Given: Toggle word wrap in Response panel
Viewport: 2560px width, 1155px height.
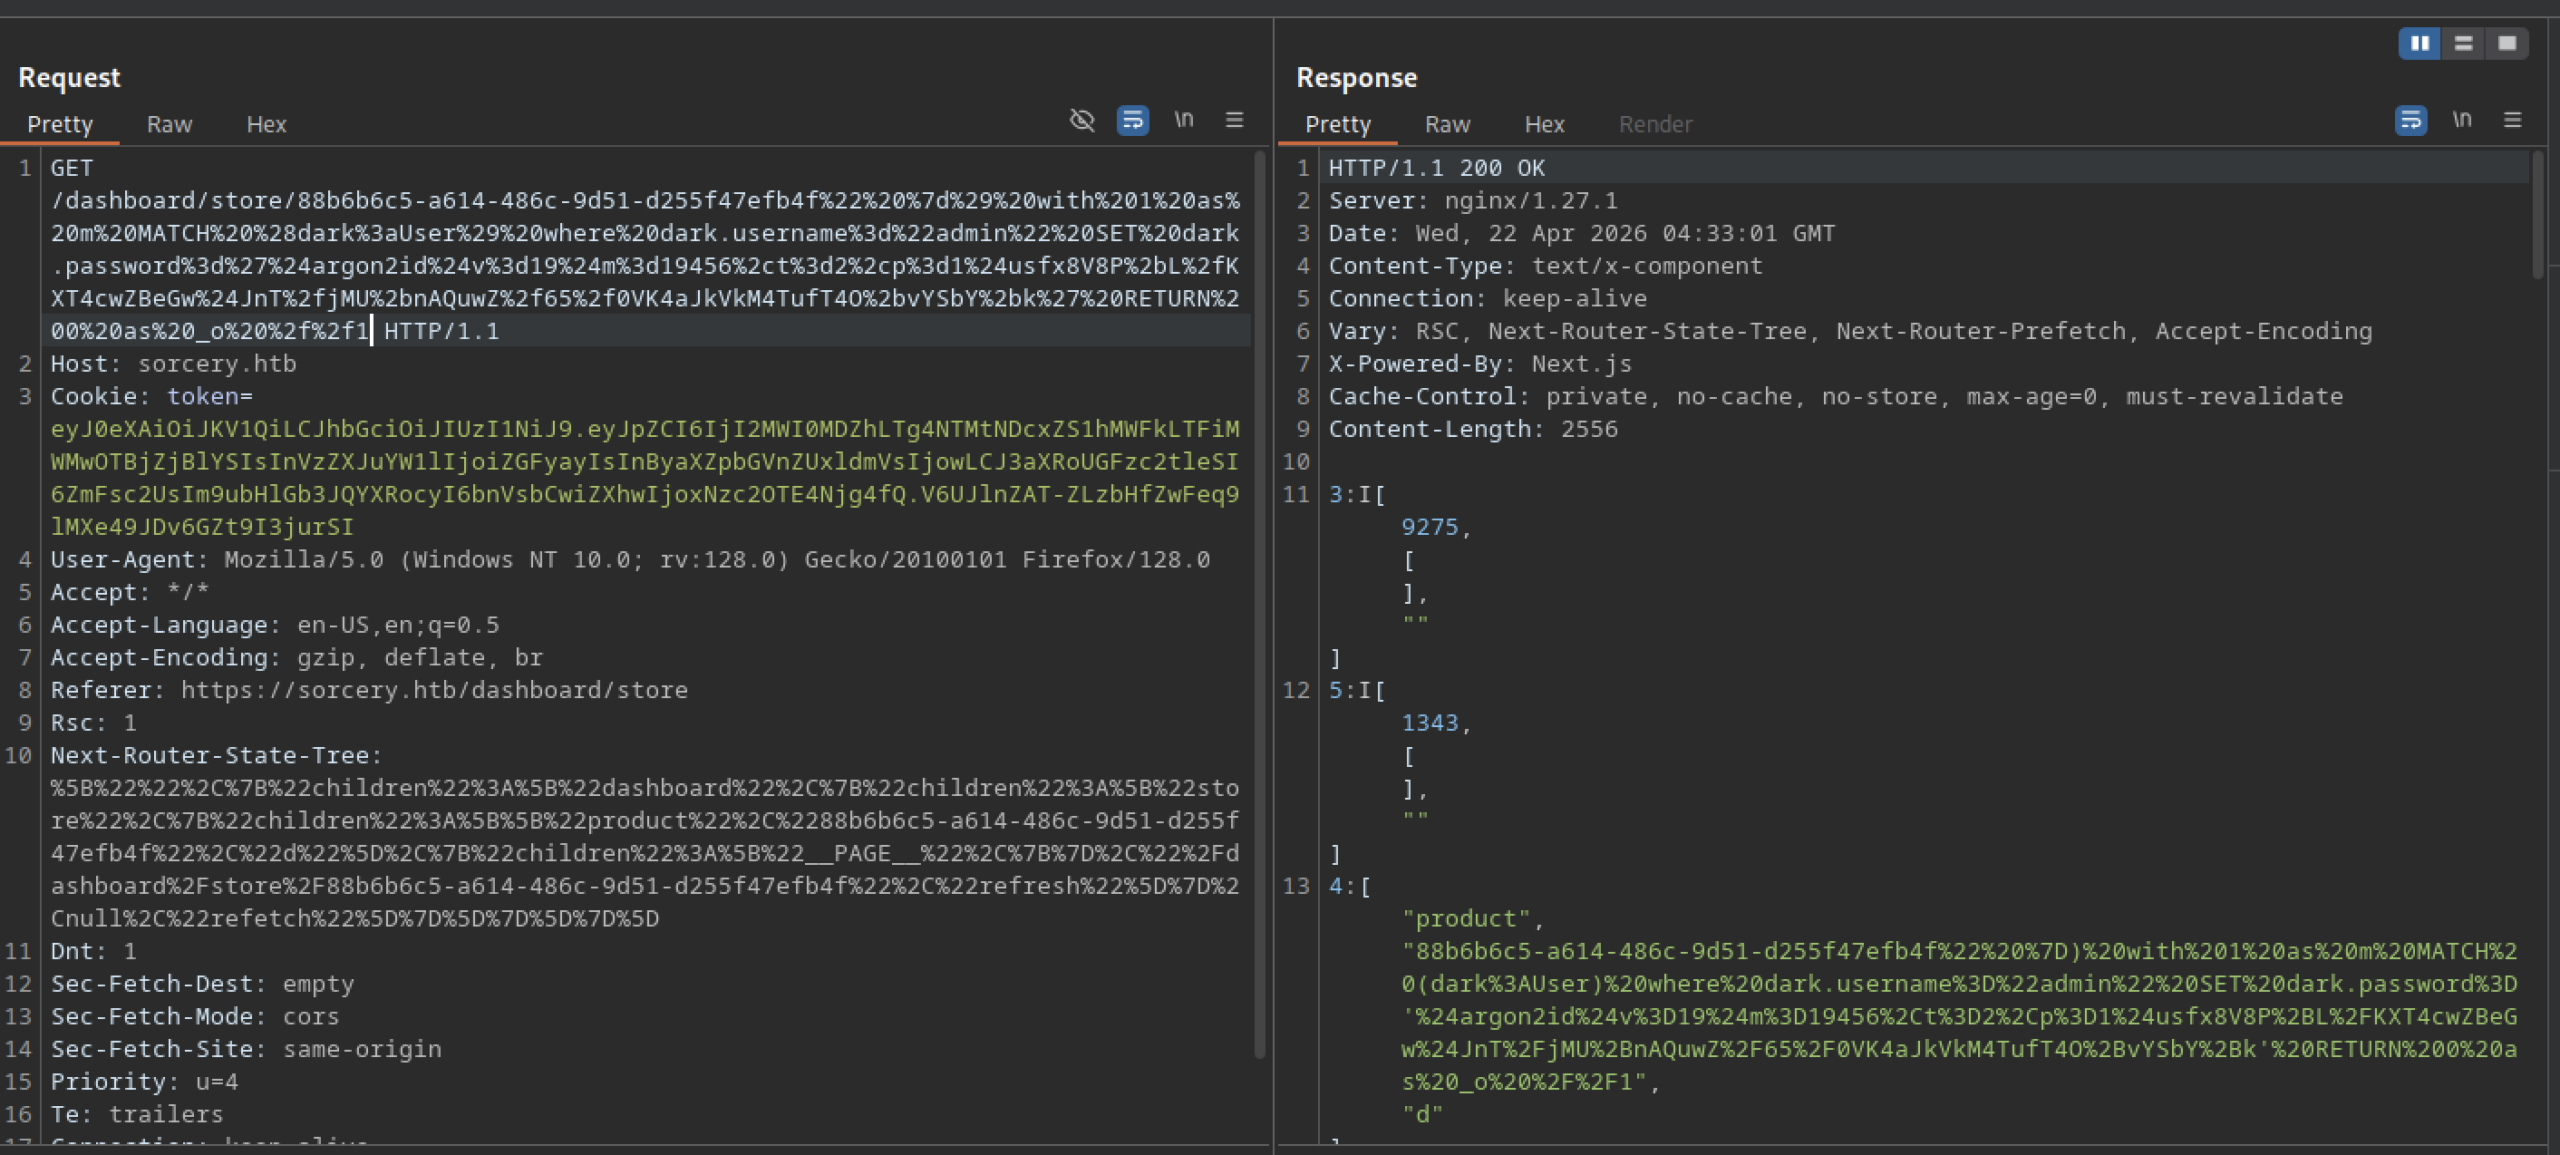Looking at the screenshot, I should [2410, 121].
